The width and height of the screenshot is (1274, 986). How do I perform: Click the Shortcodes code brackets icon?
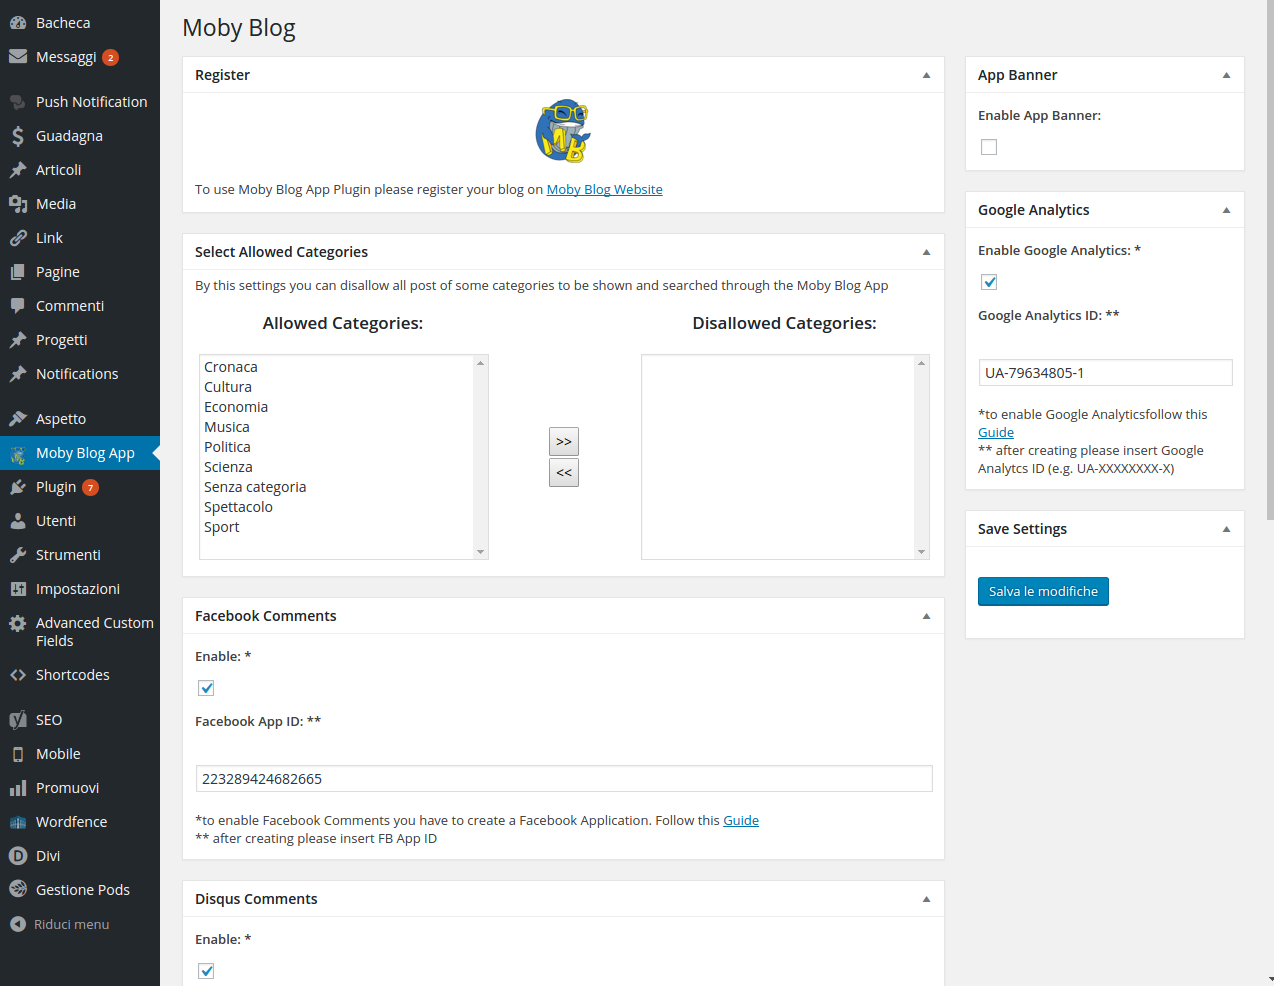point(18,675)
